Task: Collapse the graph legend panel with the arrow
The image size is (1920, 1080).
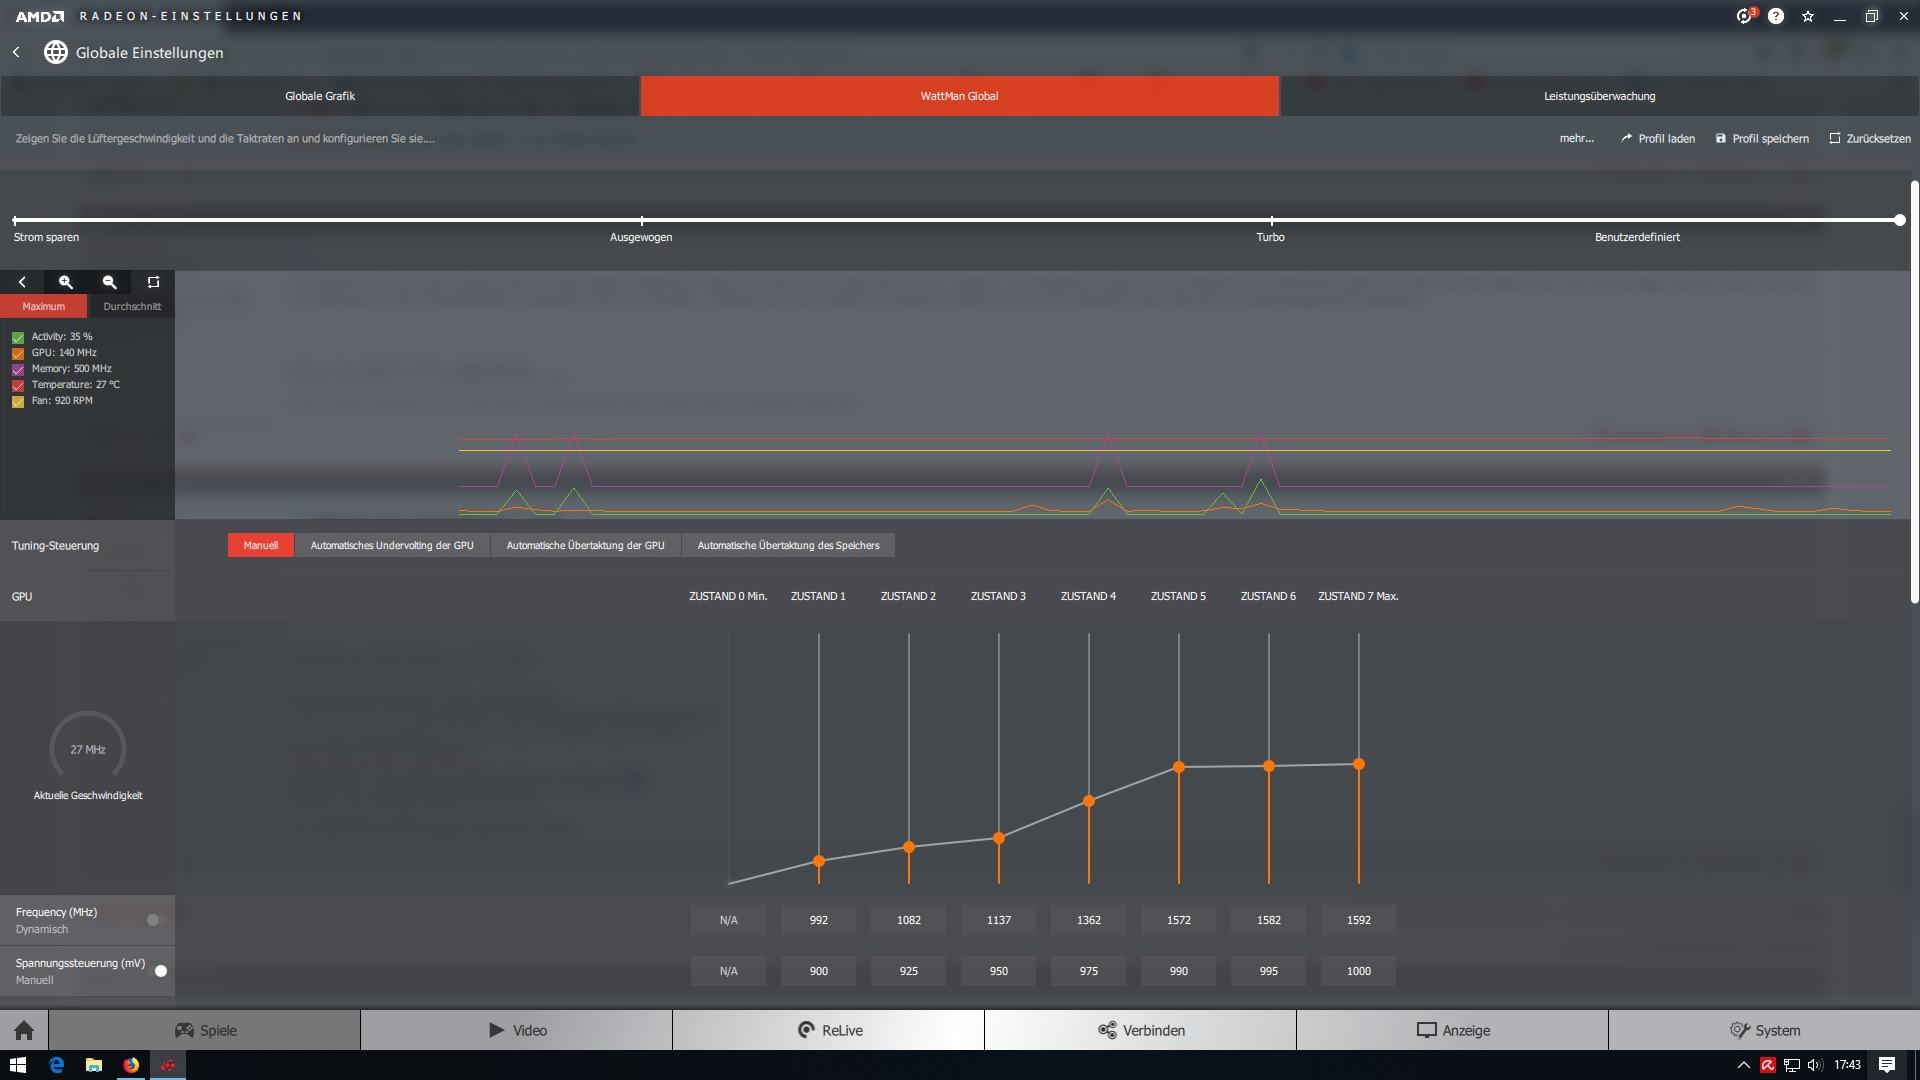Action: [22, 282]
